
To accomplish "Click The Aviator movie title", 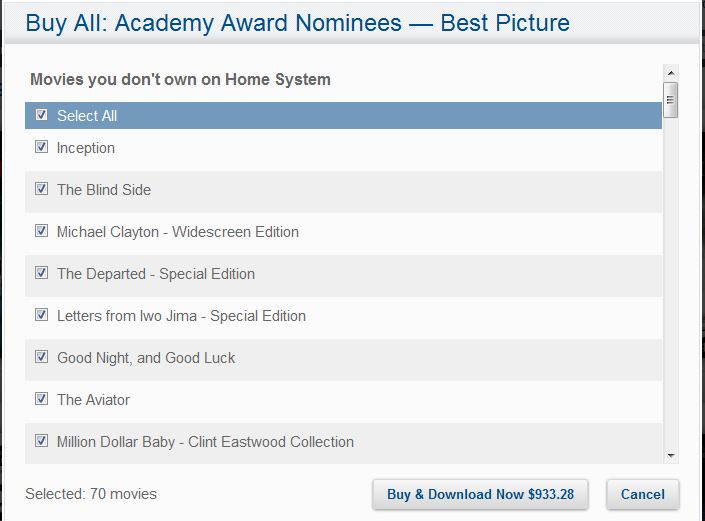I will (94, 400).
